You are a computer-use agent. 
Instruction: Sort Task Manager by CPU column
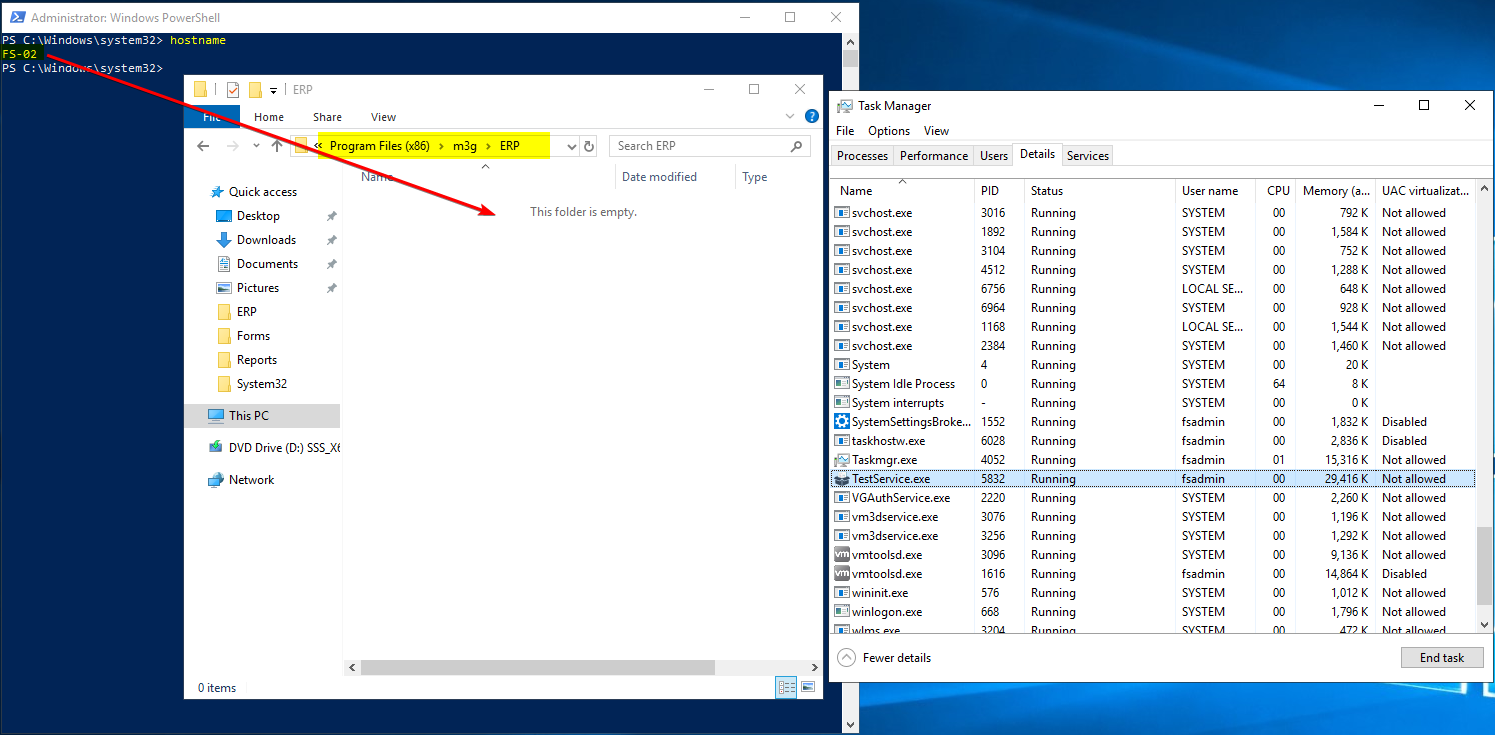(1278, 191)
